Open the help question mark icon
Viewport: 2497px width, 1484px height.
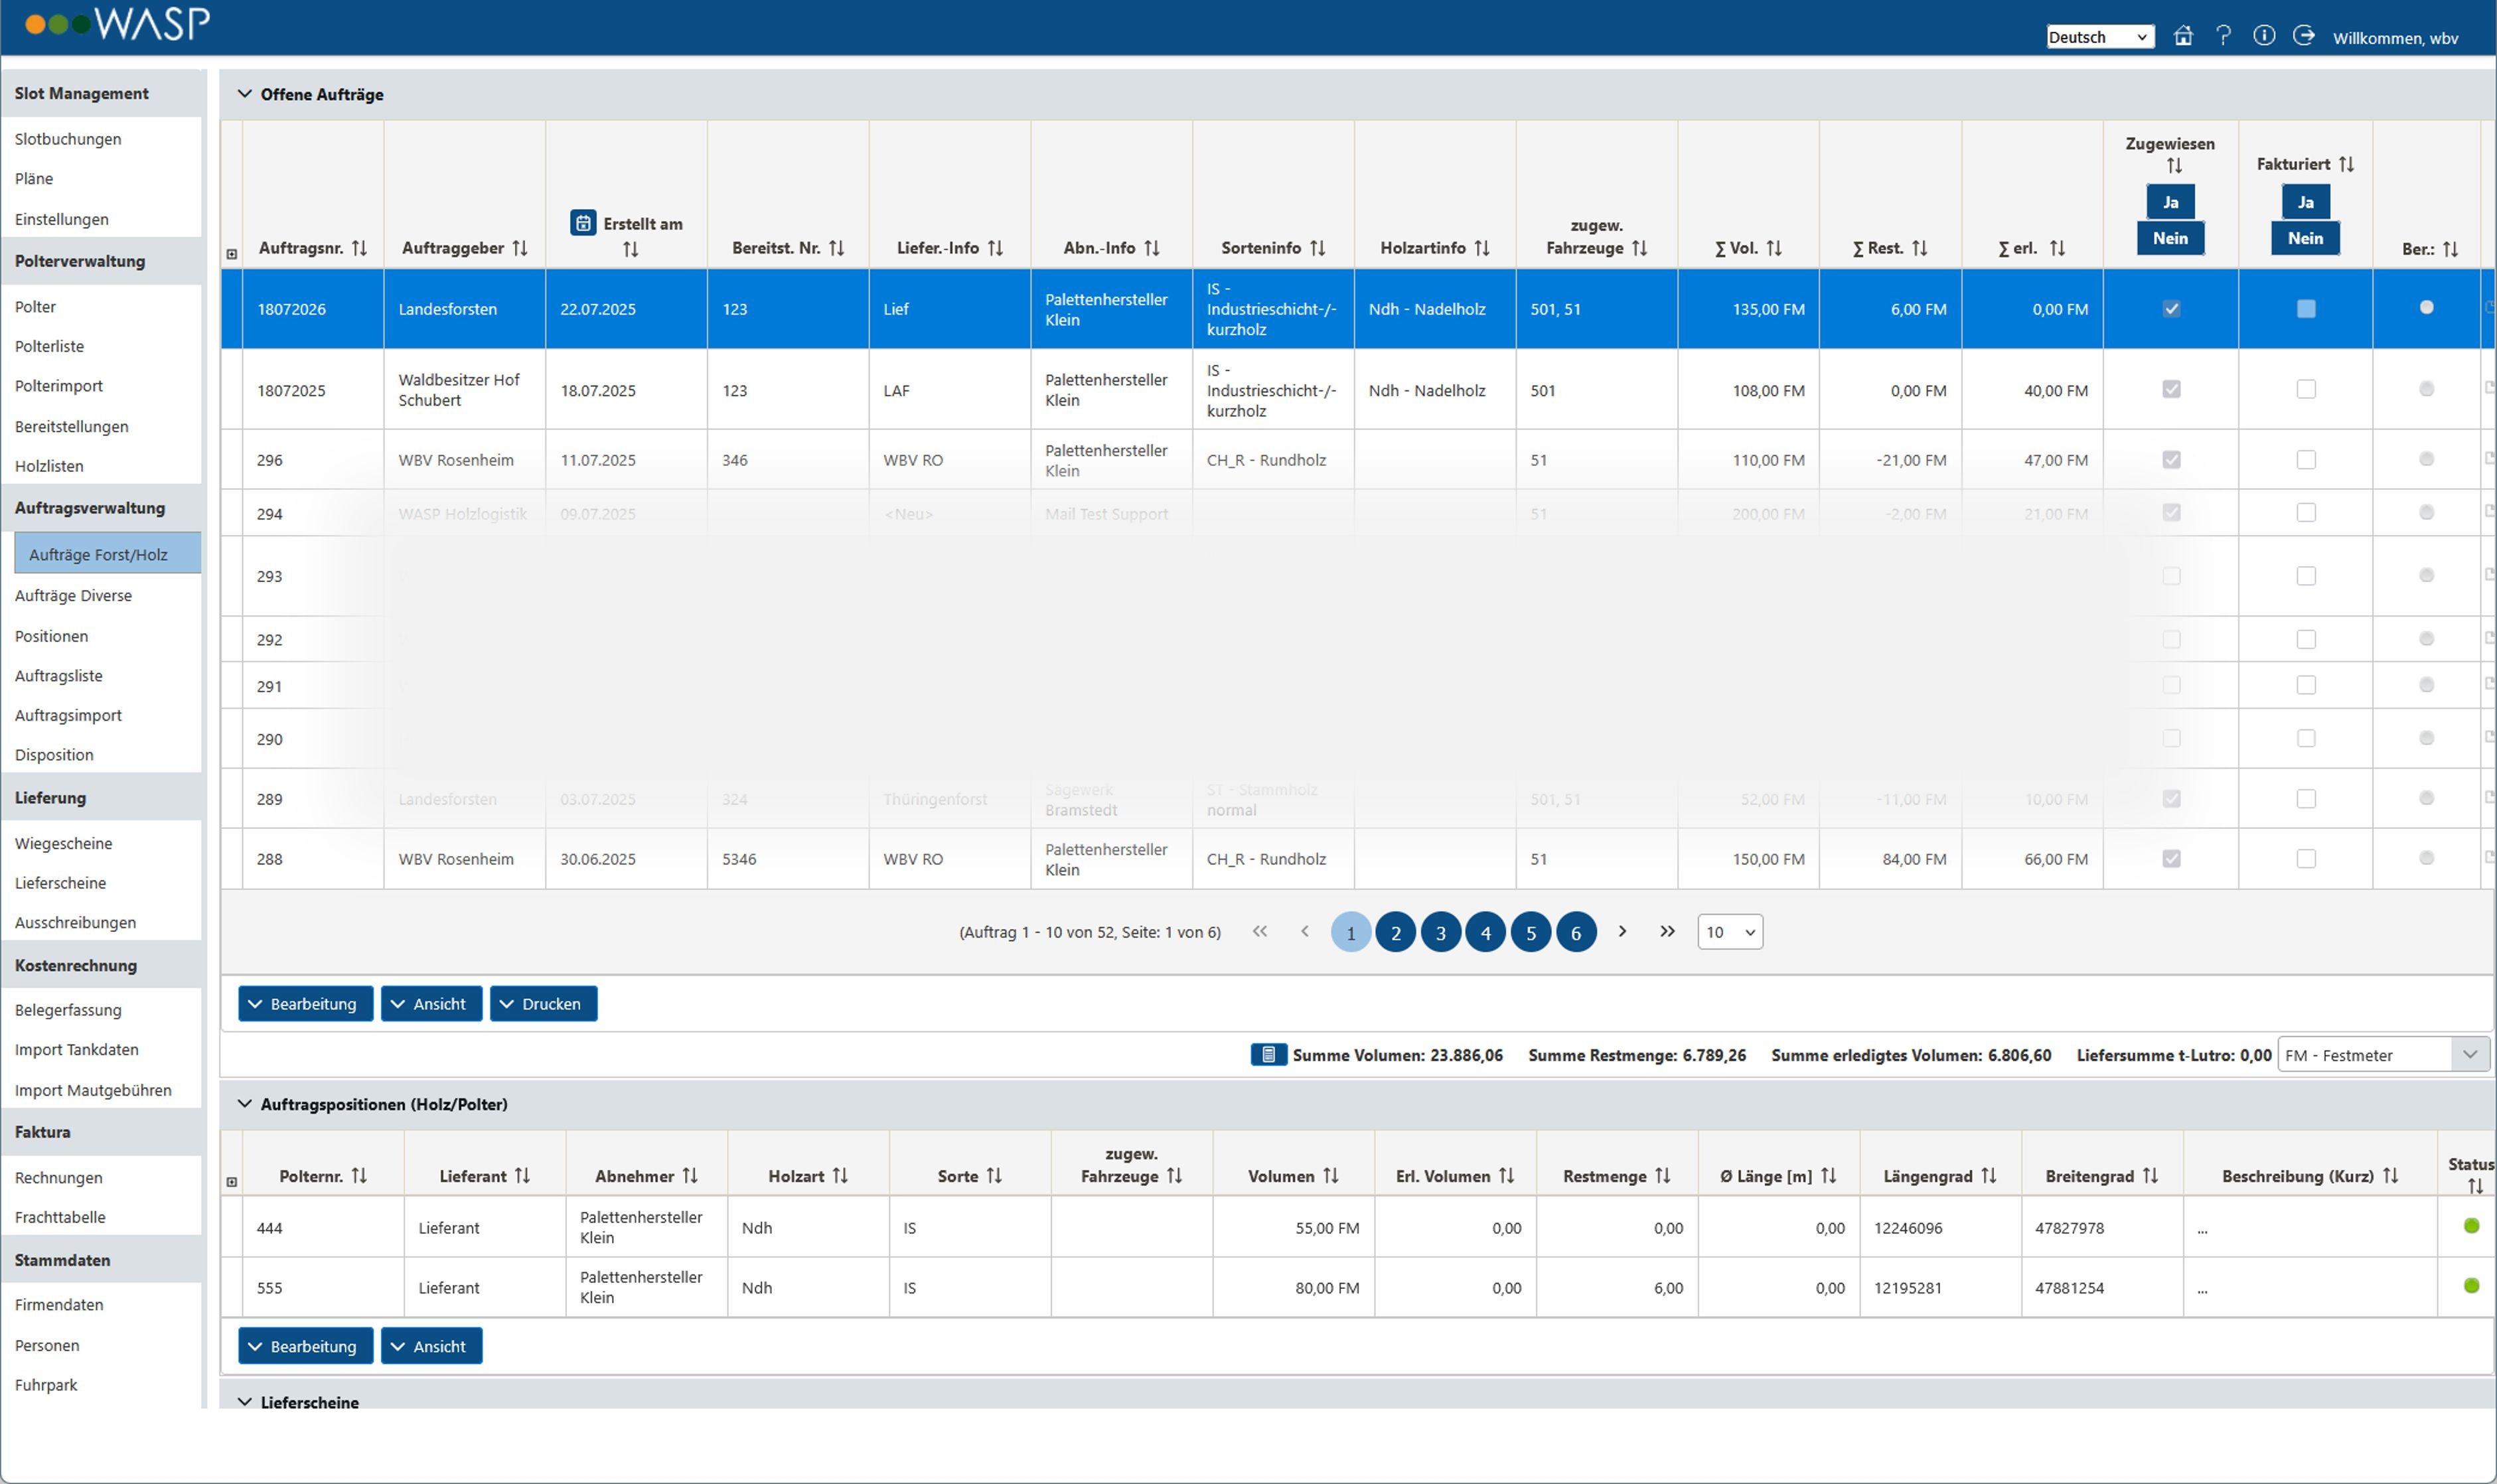coord(2223,36)
